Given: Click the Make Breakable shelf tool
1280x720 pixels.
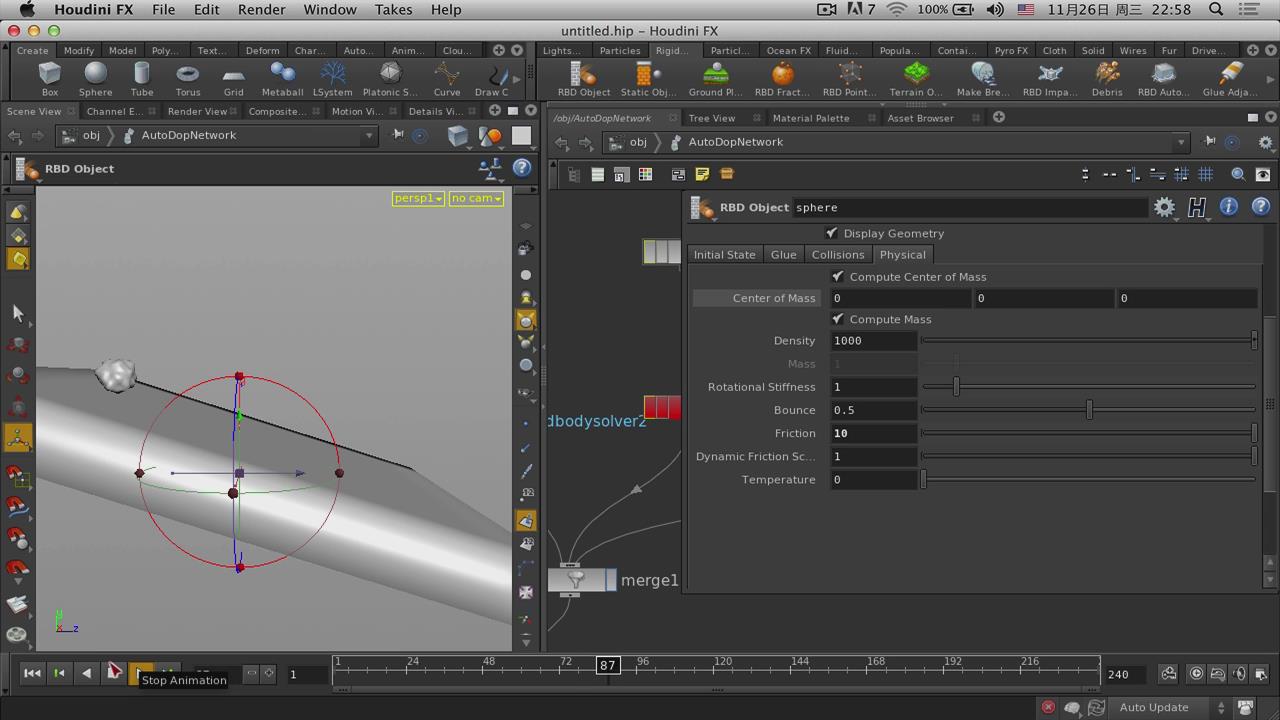Looking at the screenshot, I should [983, 79].
